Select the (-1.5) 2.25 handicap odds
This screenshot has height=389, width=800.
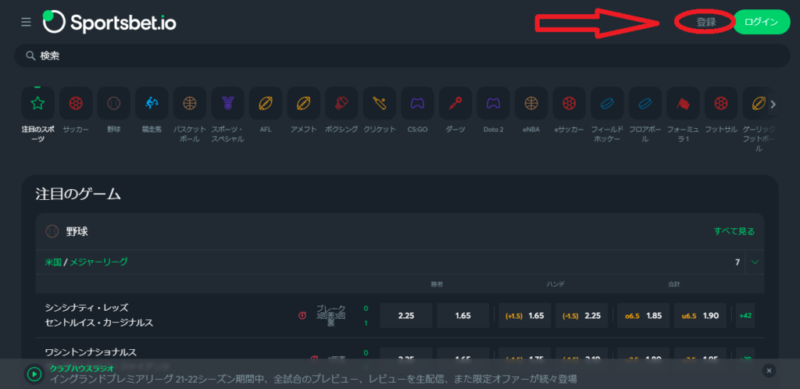[582, 315]
